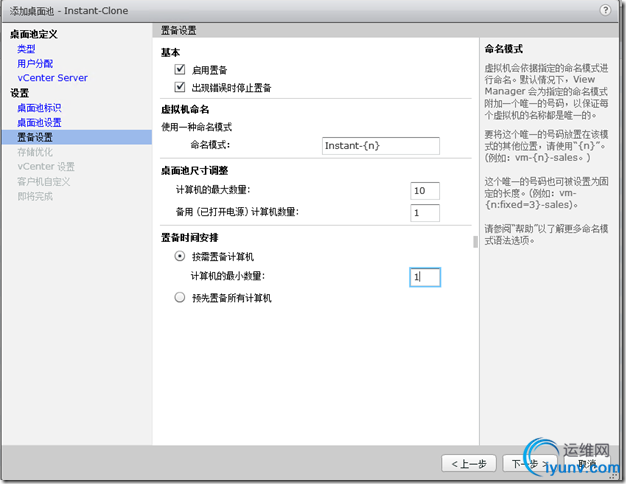
Task: Click the 桌面池定义 sidebar heading
Action: coord(34,34)
